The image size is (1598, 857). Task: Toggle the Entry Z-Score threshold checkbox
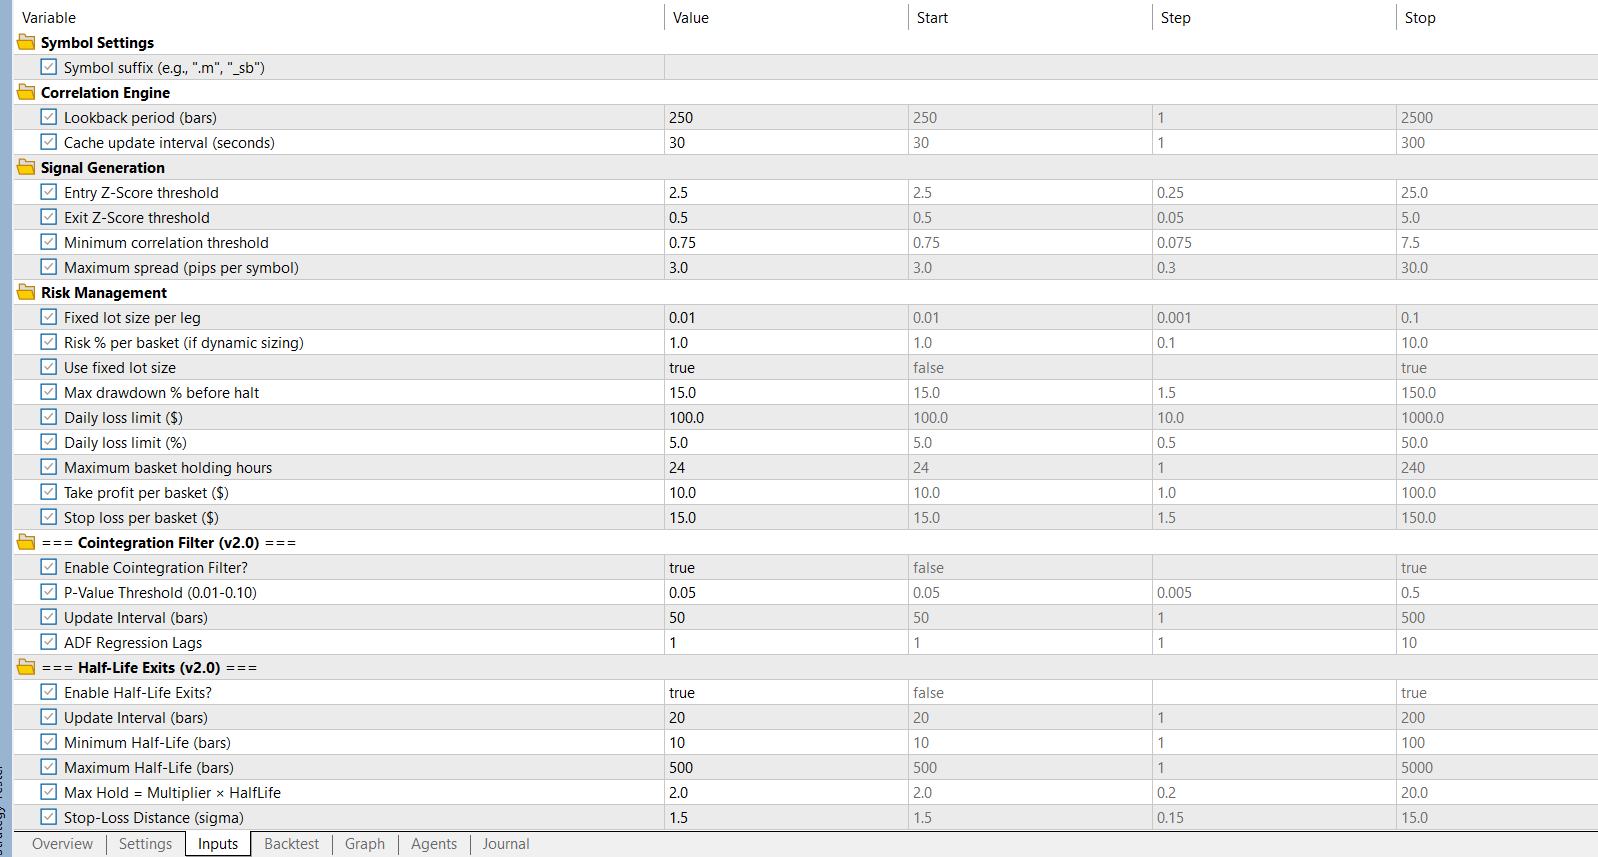click(49, 192)
